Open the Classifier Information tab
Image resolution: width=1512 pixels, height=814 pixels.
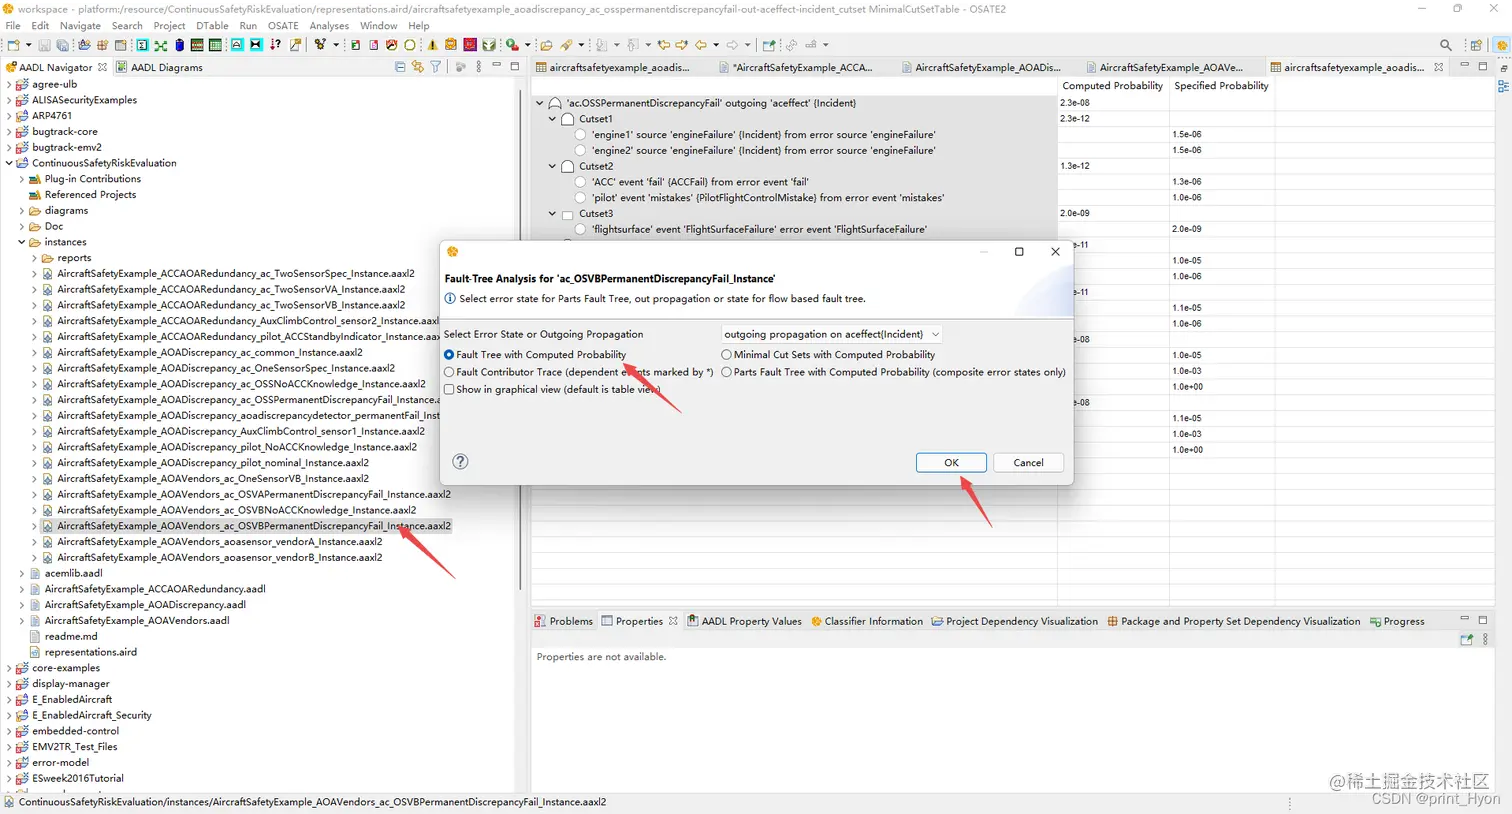pos(866,621)
